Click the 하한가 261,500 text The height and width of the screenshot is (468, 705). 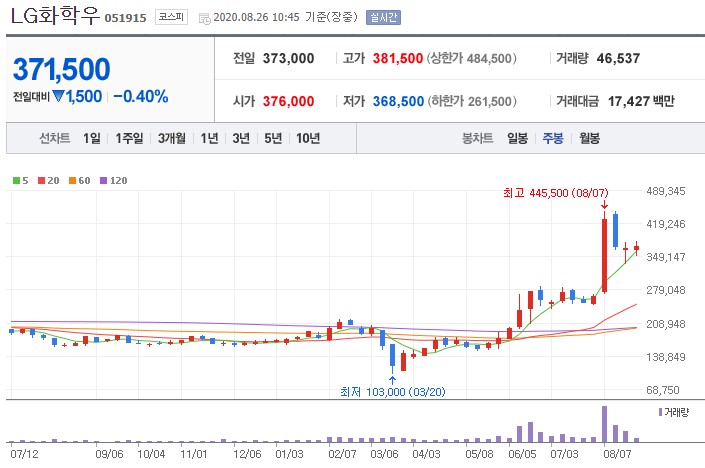(472, 101)
